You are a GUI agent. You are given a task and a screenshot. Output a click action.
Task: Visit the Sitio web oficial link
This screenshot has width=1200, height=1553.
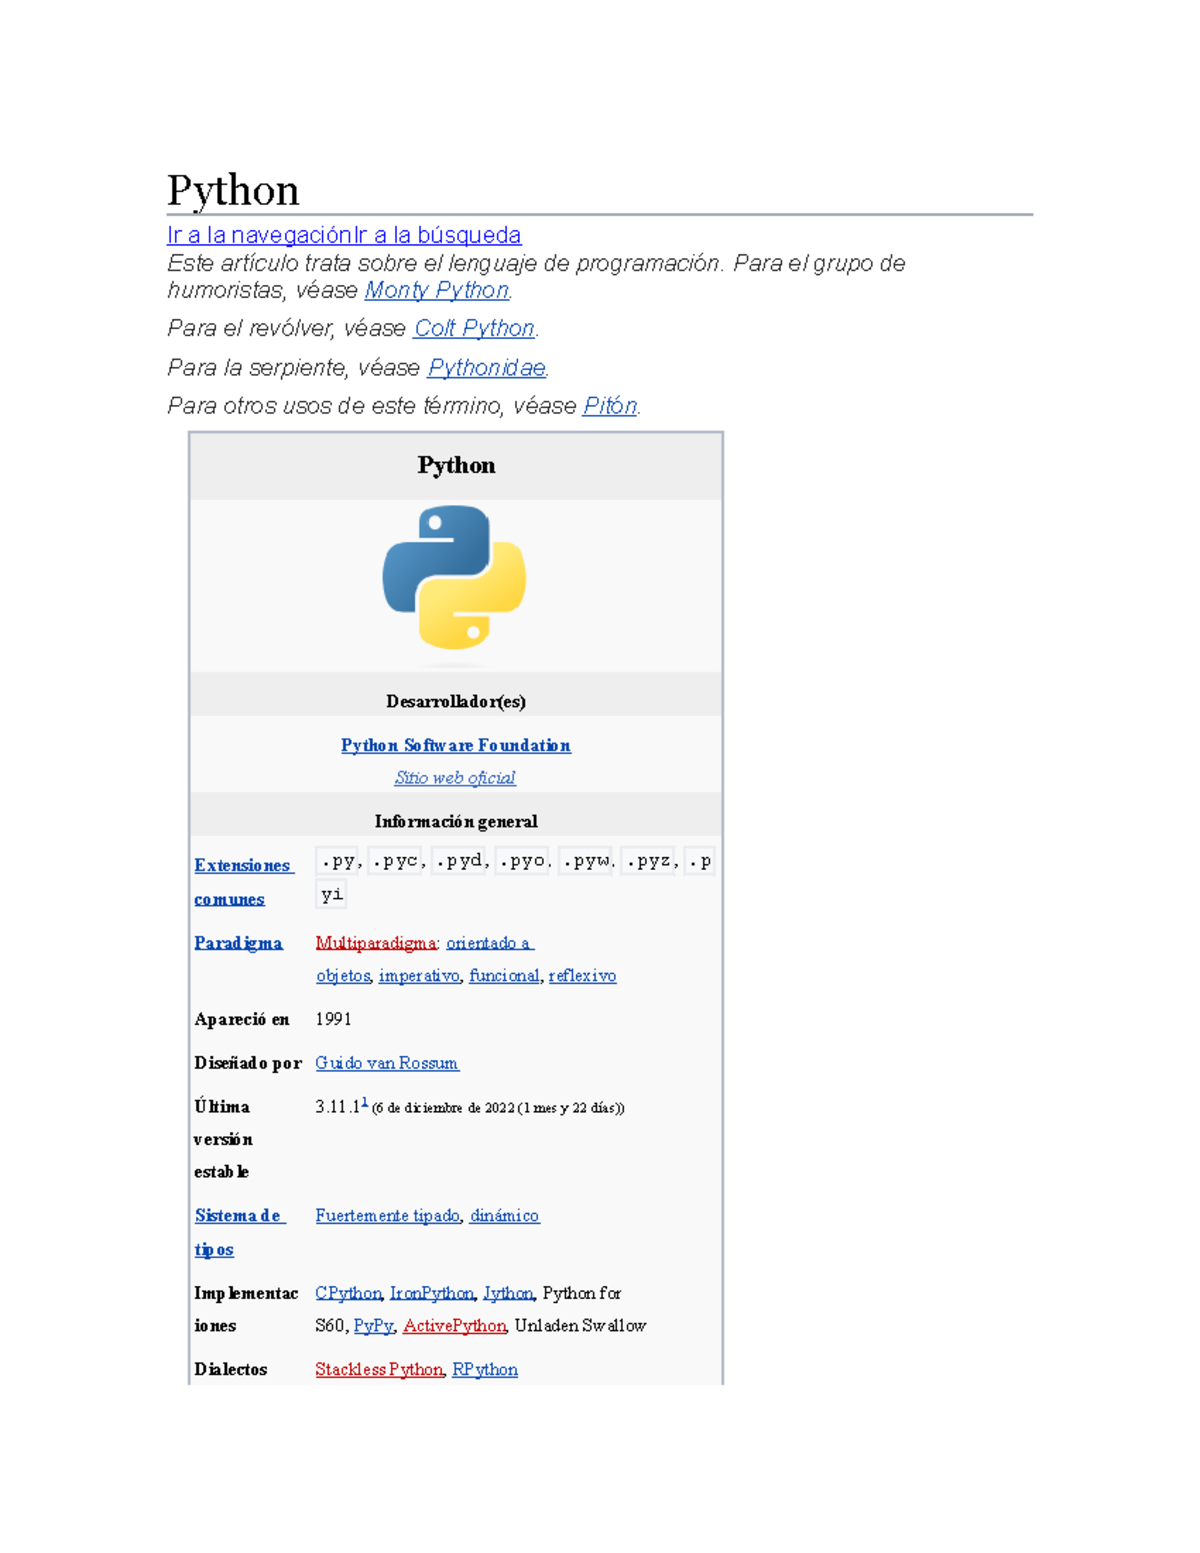[x=455, y=777]
